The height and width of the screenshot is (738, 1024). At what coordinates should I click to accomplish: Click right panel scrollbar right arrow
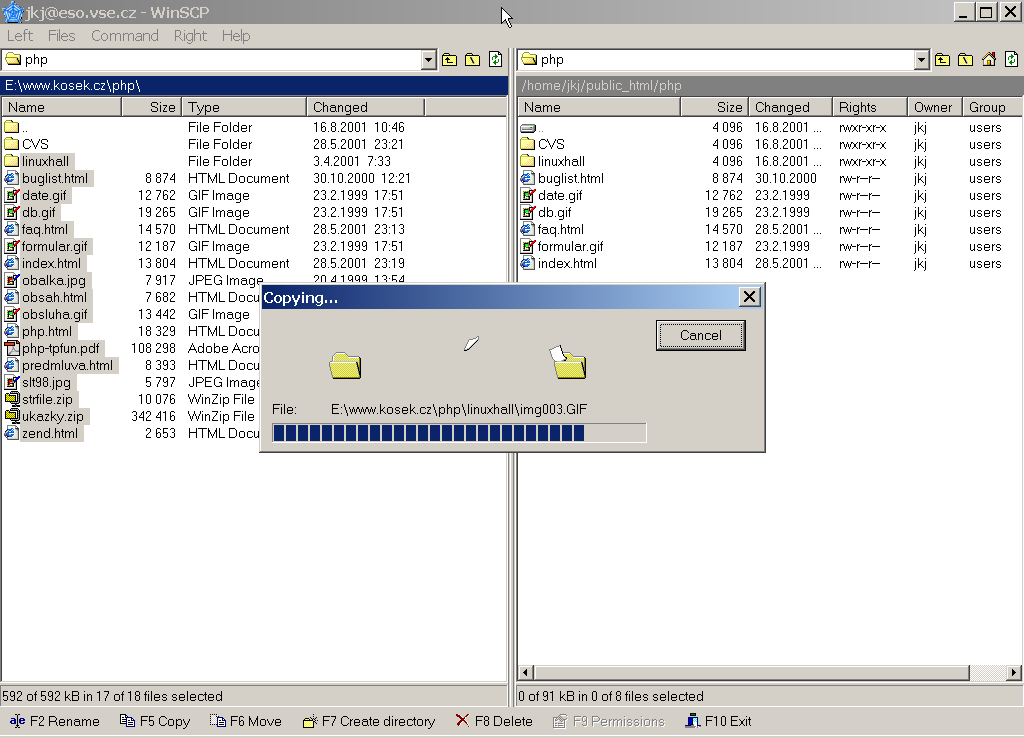point(1013,672)
